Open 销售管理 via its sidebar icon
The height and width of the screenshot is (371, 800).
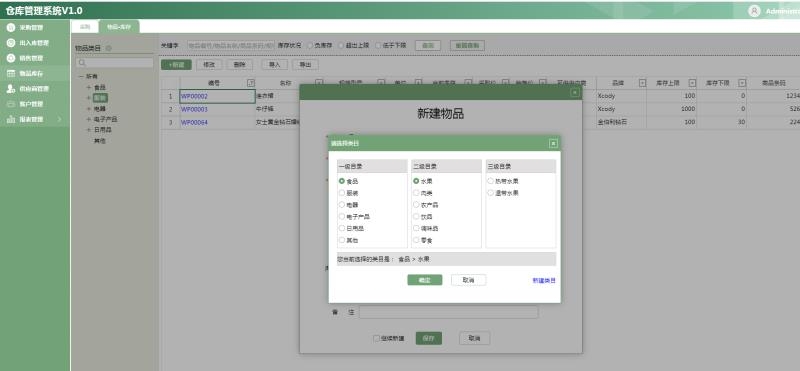tap(11, 58)
